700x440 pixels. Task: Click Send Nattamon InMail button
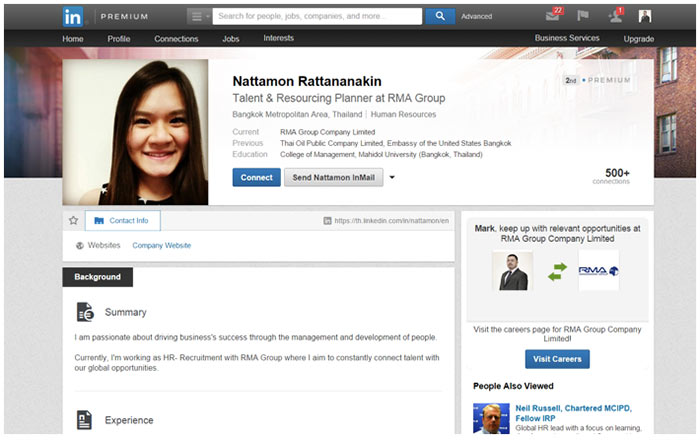click(333, 177)
